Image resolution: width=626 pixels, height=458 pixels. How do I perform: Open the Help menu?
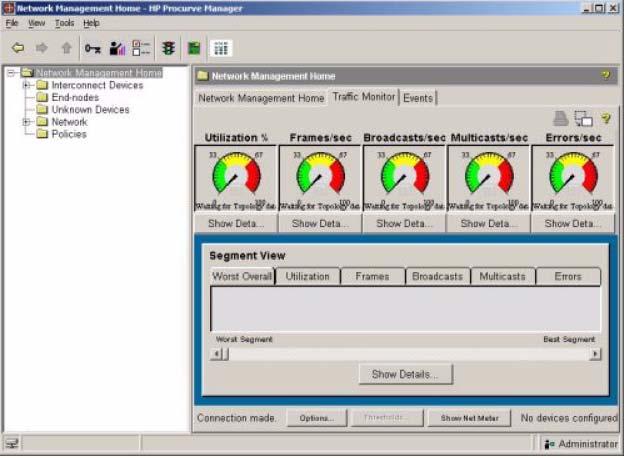click(x=91, y=23)
